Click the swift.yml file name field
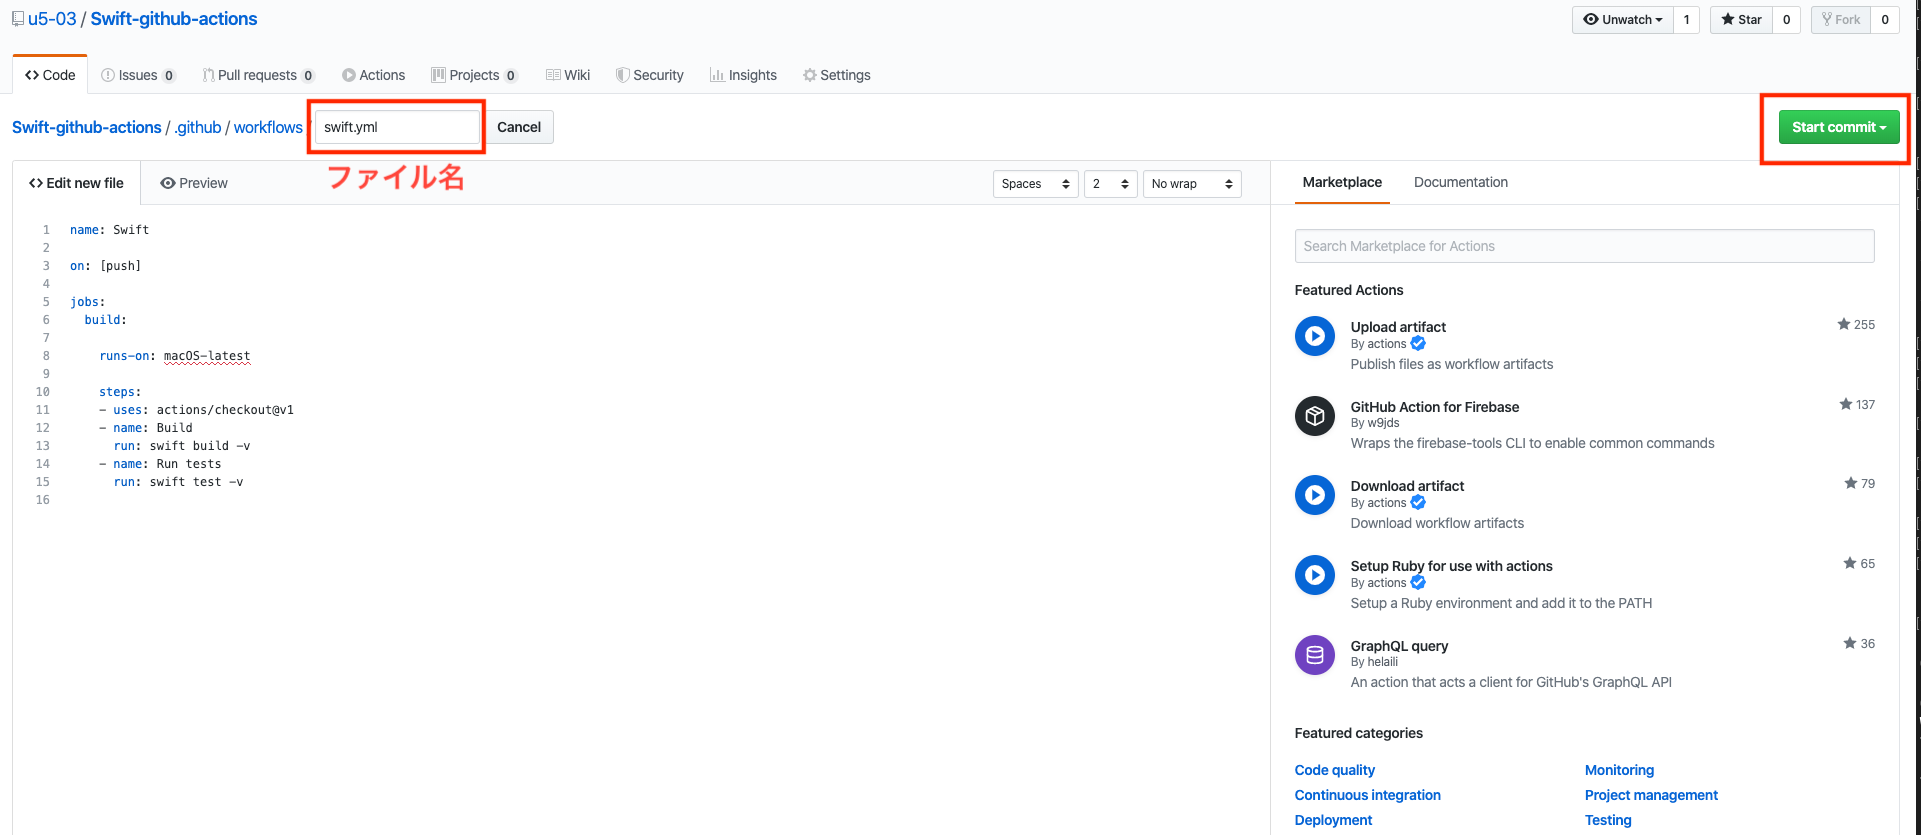 397,127
